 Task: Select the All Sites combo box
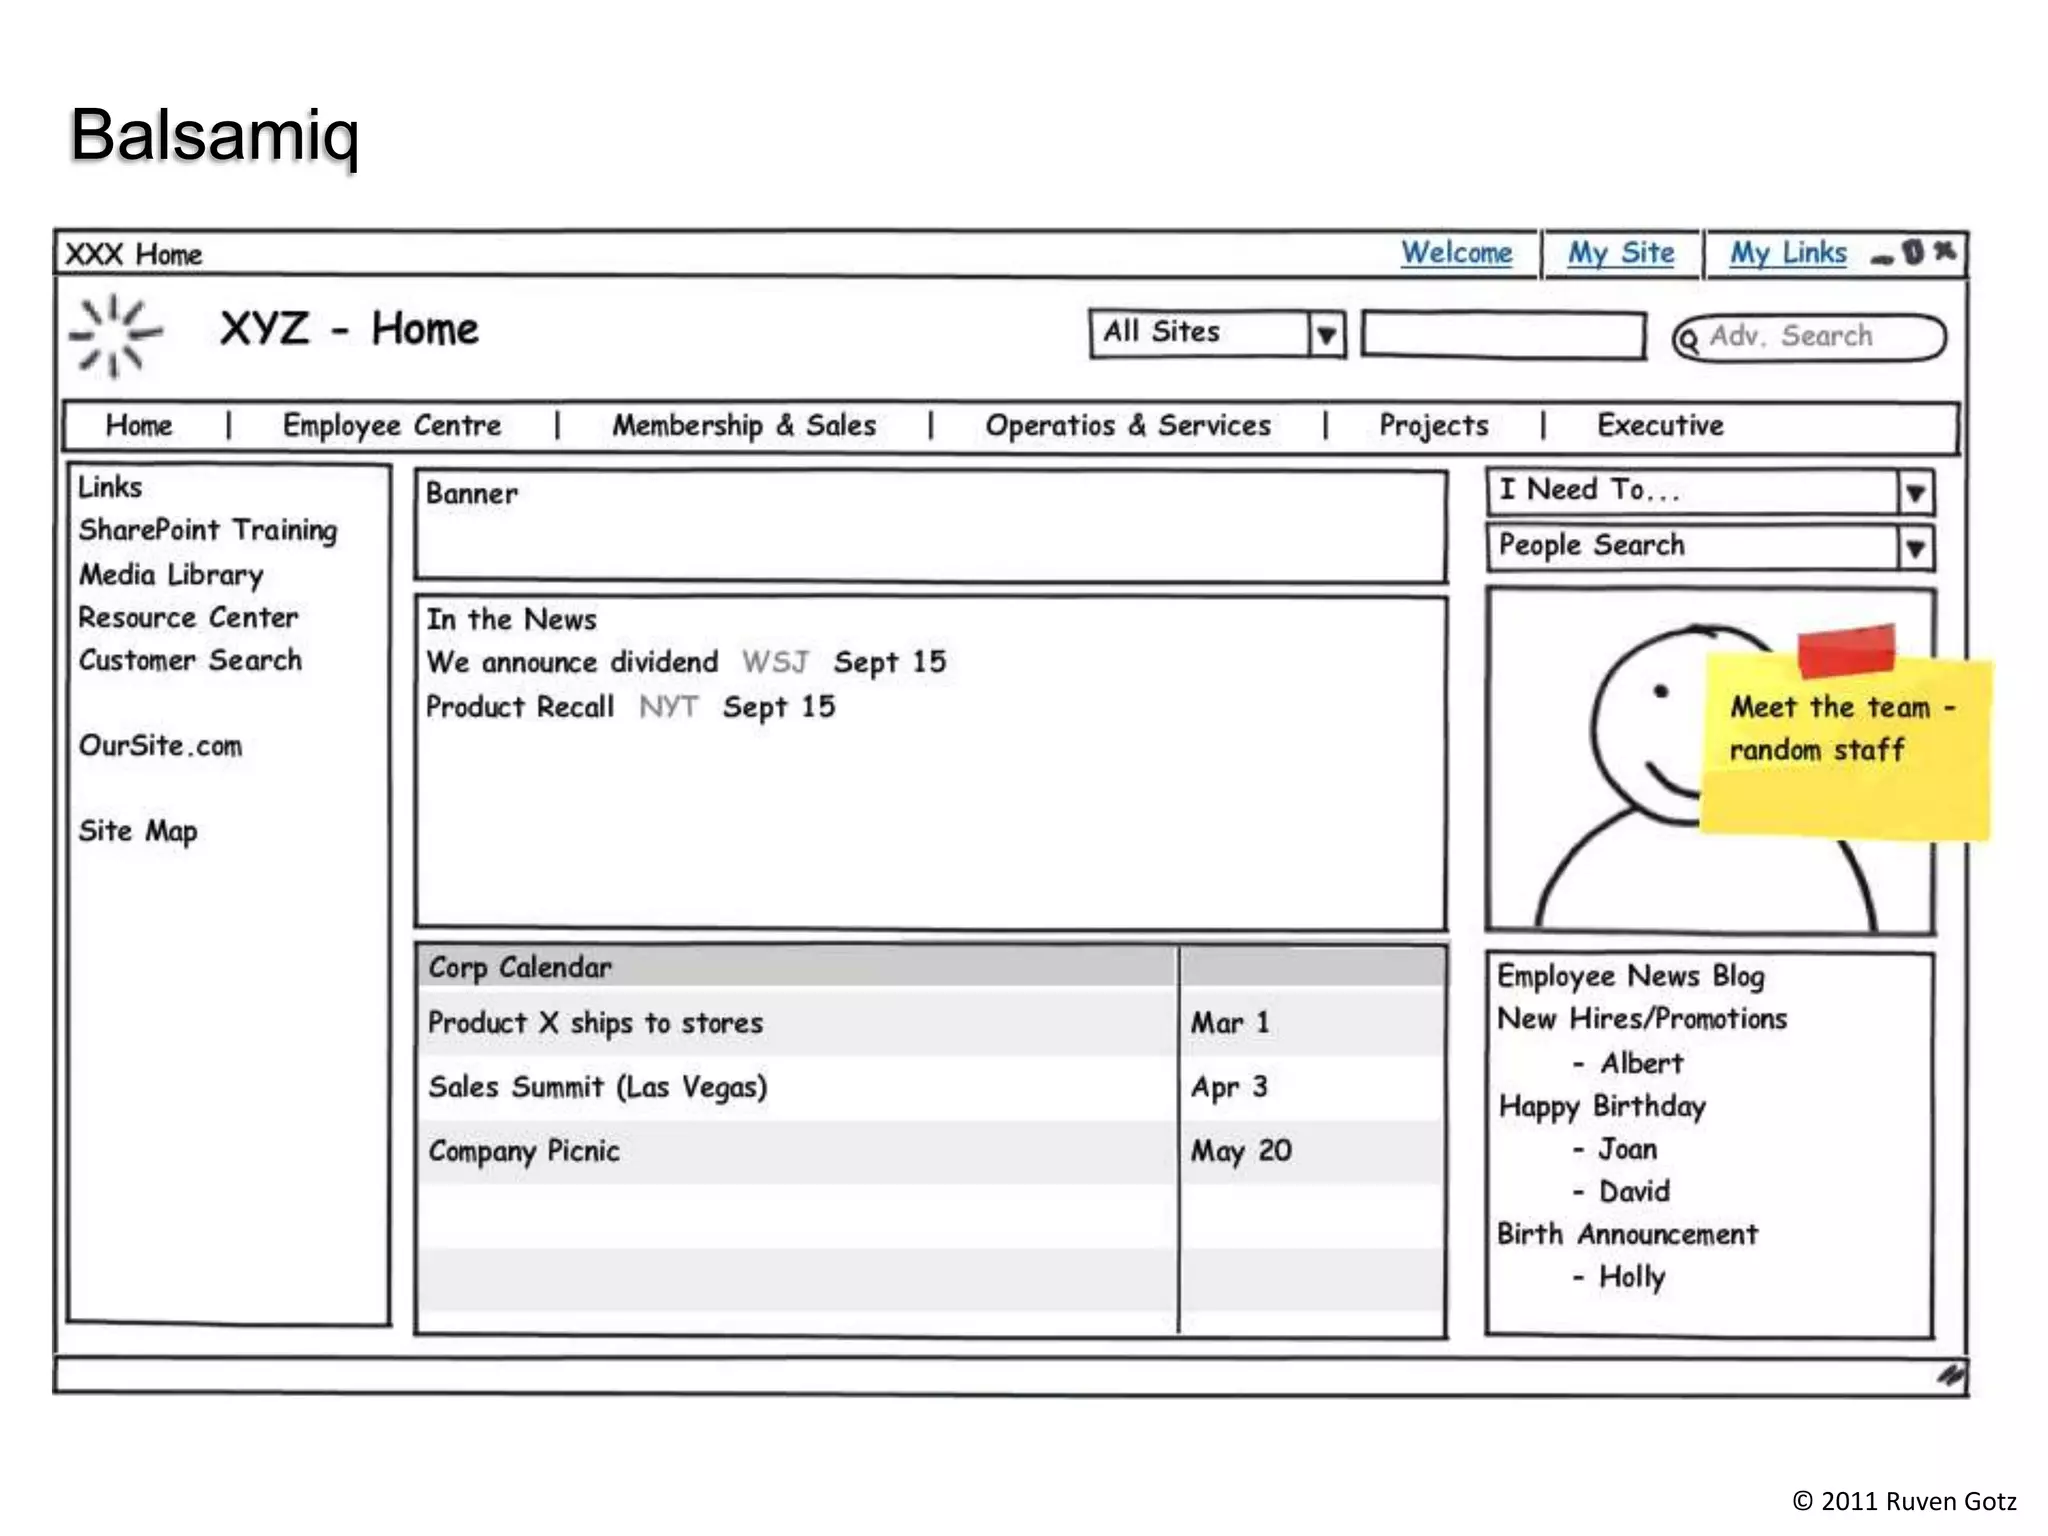(x=1217, y=334)
